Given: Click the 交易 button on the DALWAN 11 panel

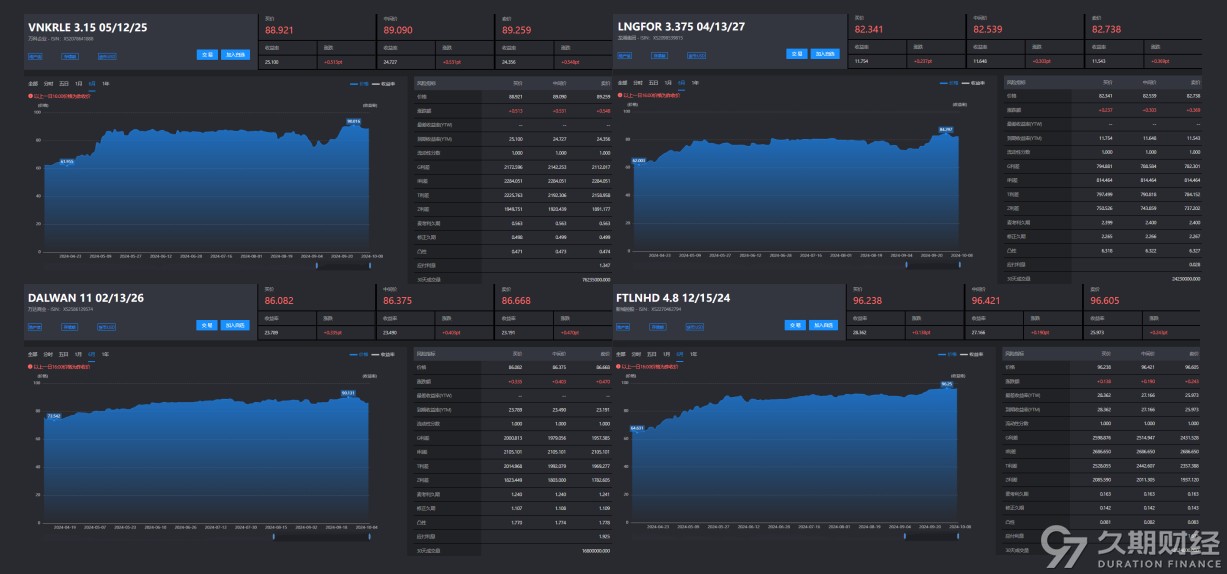Looking at the screenshot, I should (x=207, y=325).
